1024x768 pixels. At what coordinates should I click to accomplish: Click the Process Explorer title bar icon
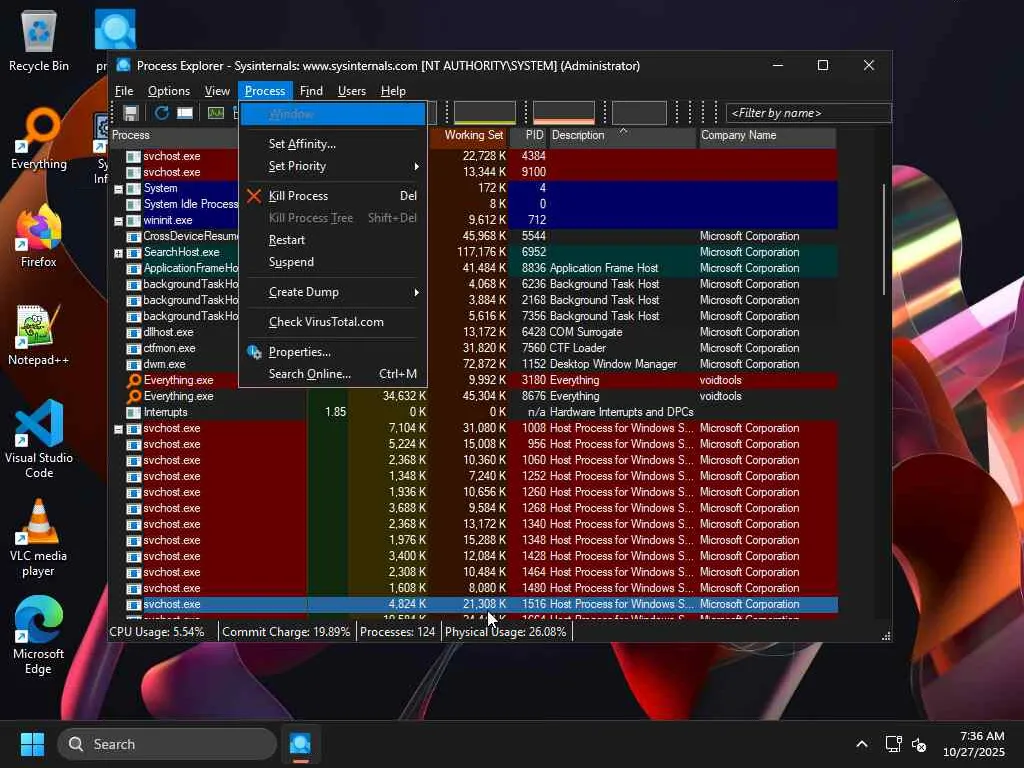point(123,65)
